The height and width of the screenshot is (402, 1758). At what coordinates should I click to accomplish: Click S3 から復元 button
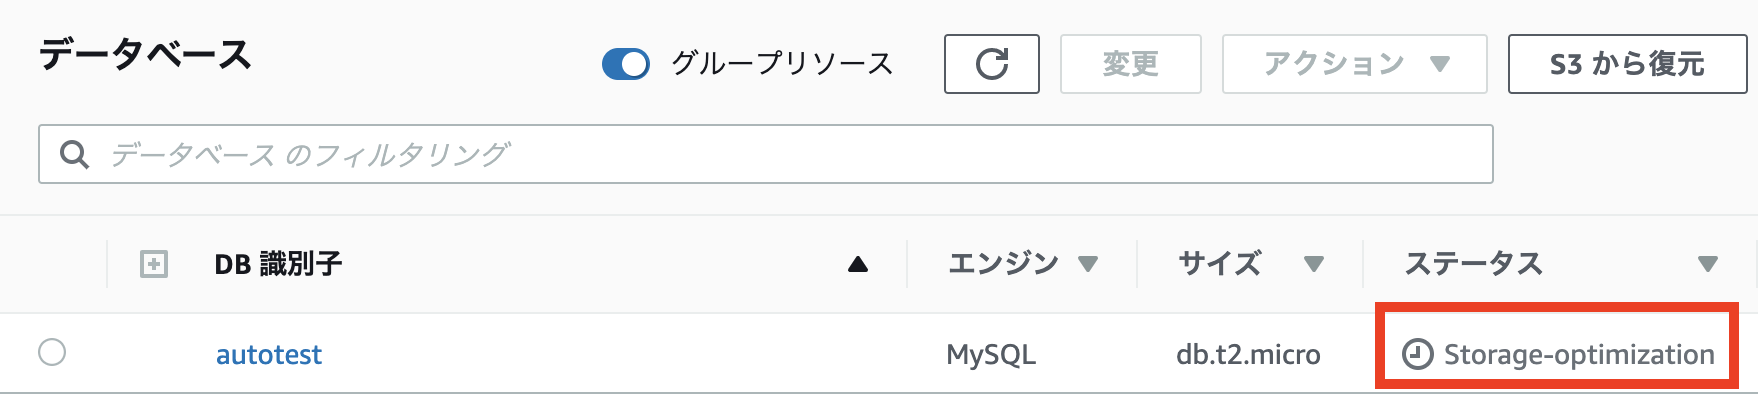(1626, 65)
